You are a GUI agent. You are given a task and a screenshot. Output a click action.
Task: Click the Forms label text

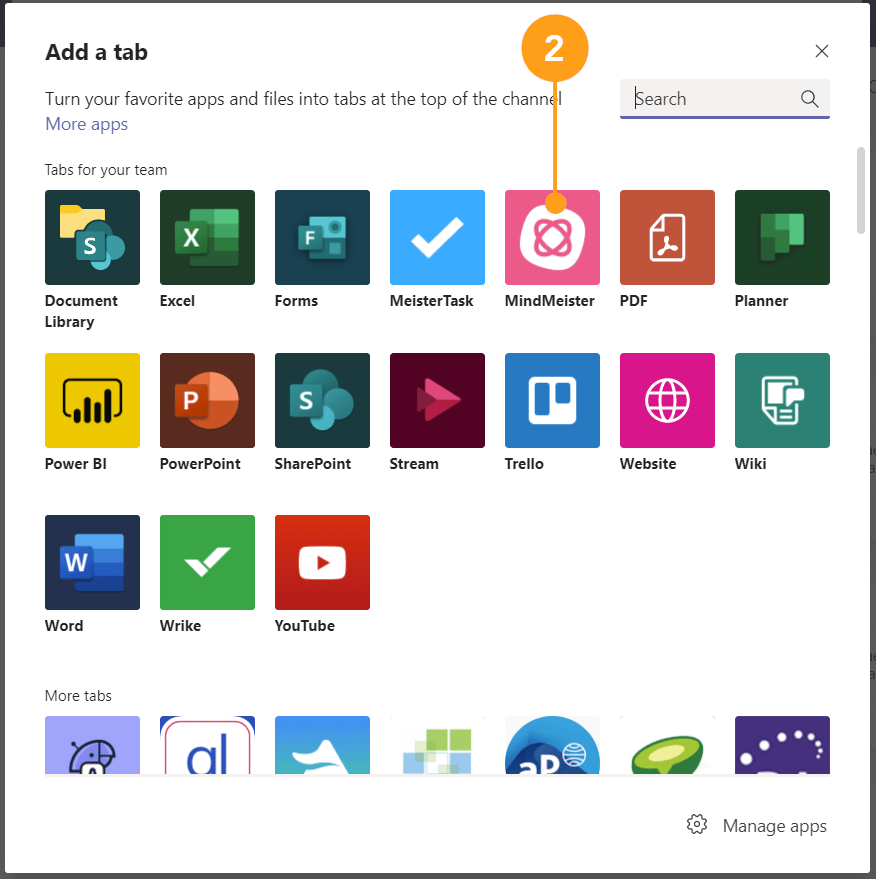point(296,301)
